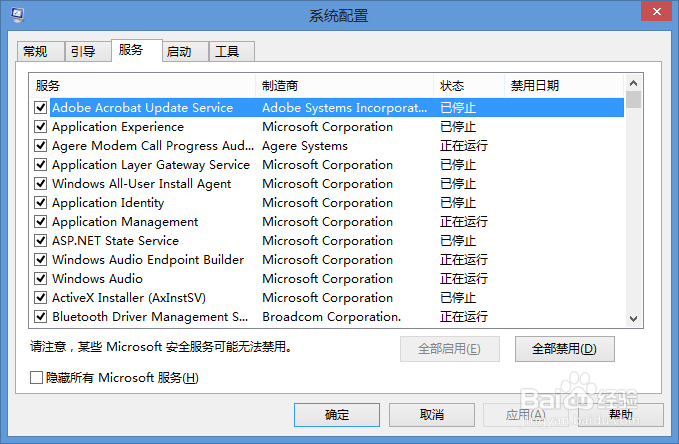This screenshot has width=679, height=444.
Task: Select the Application Identity service row
Action: pos(327,203)
